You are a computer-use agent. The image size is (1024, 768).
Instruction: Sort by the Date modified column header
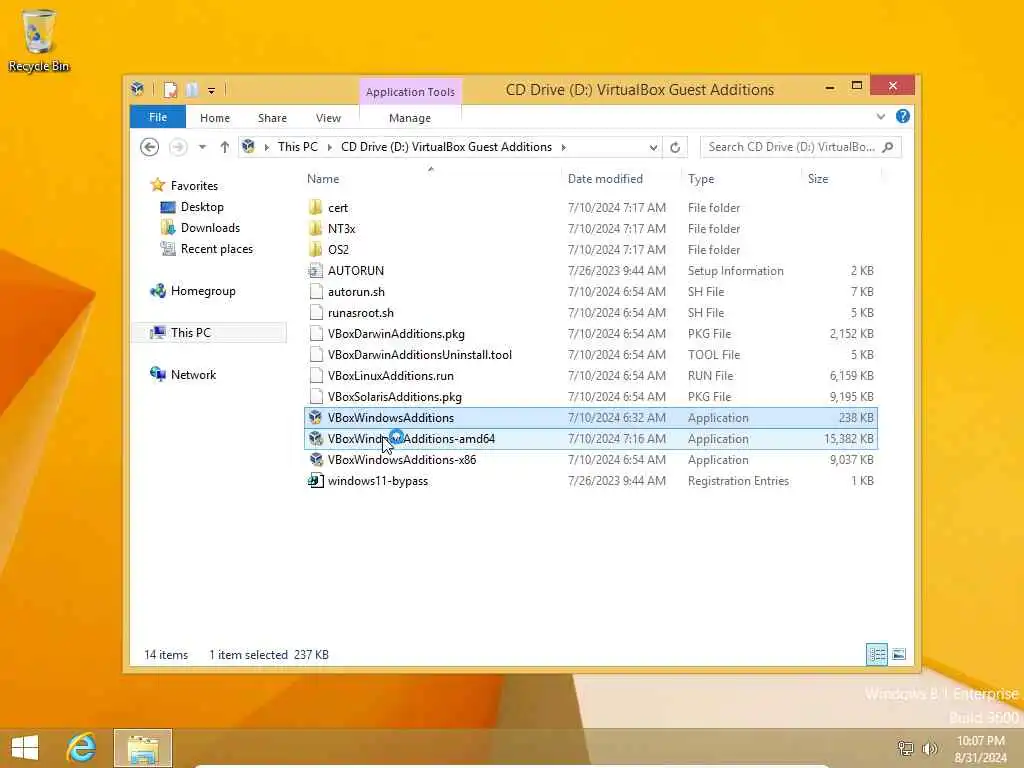point(605,179)
